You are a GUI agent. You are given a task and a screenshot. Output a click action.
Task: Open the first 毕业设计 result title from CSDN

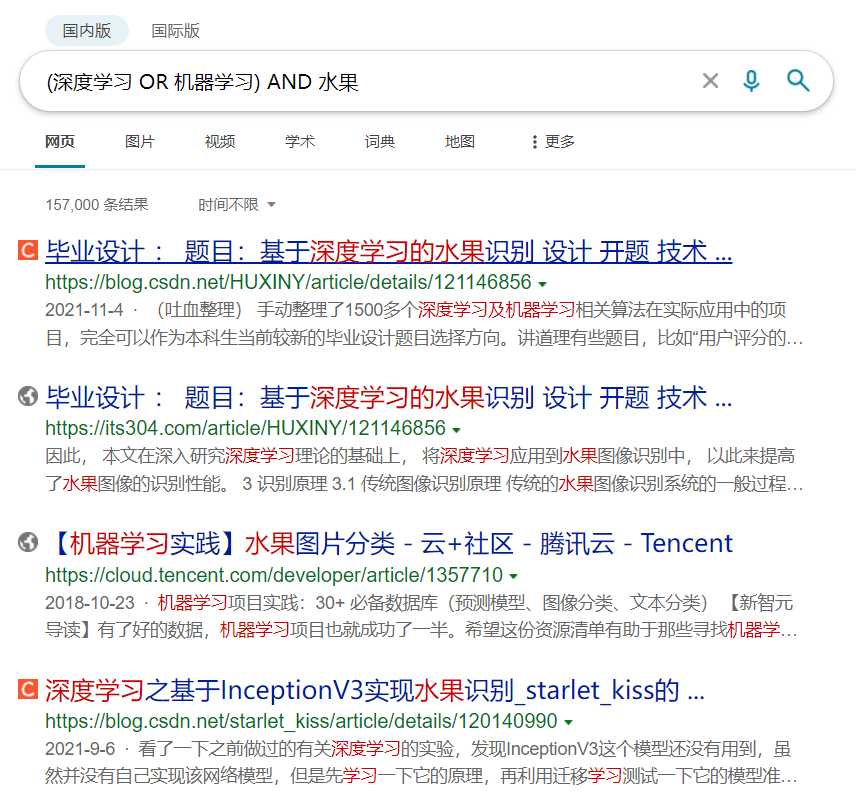(389, 252)
